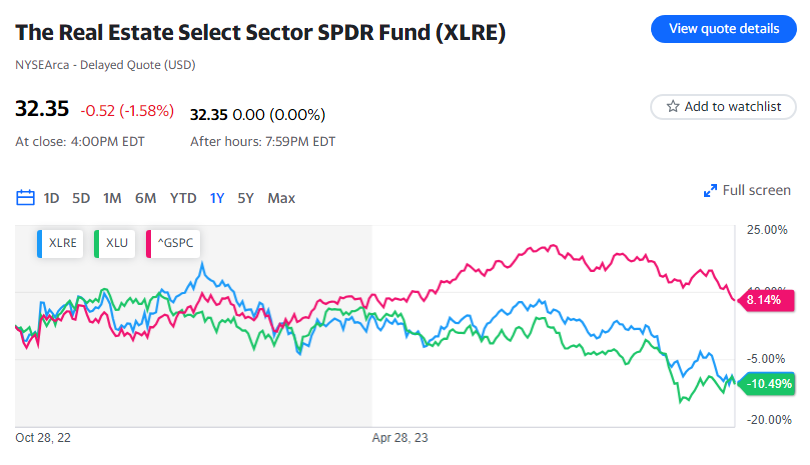Click the Apr 28, 23 date marker
Viewport: 810px width, 465px height.
[x=400, y=438]
